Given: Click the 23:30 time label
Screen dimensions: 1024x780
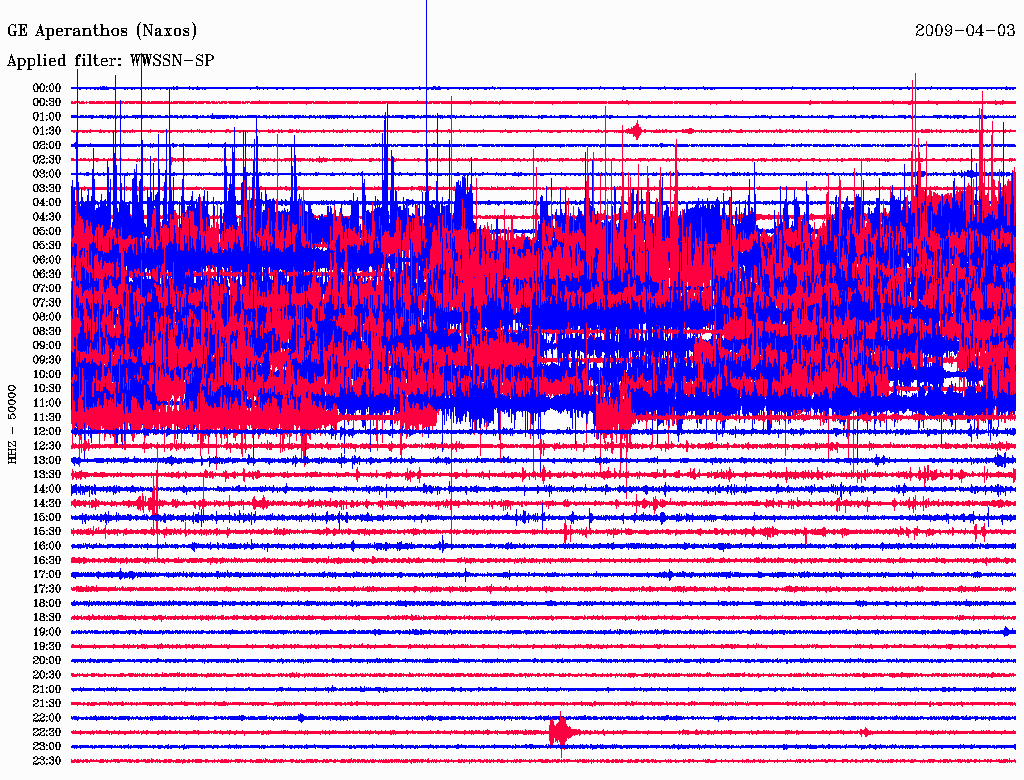Looking at the screenshot, I should (x=47, y=761).
